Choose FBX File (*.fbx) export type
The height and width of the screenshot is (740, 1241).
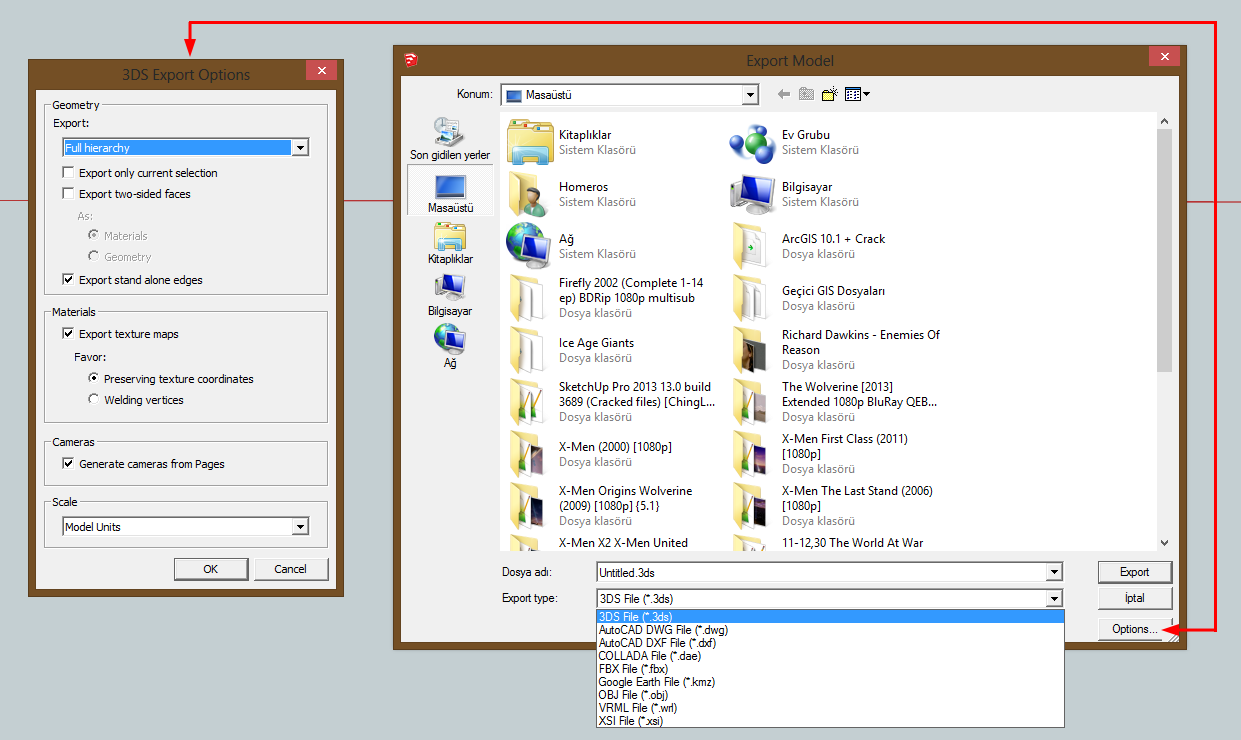(x=830, y=669)
